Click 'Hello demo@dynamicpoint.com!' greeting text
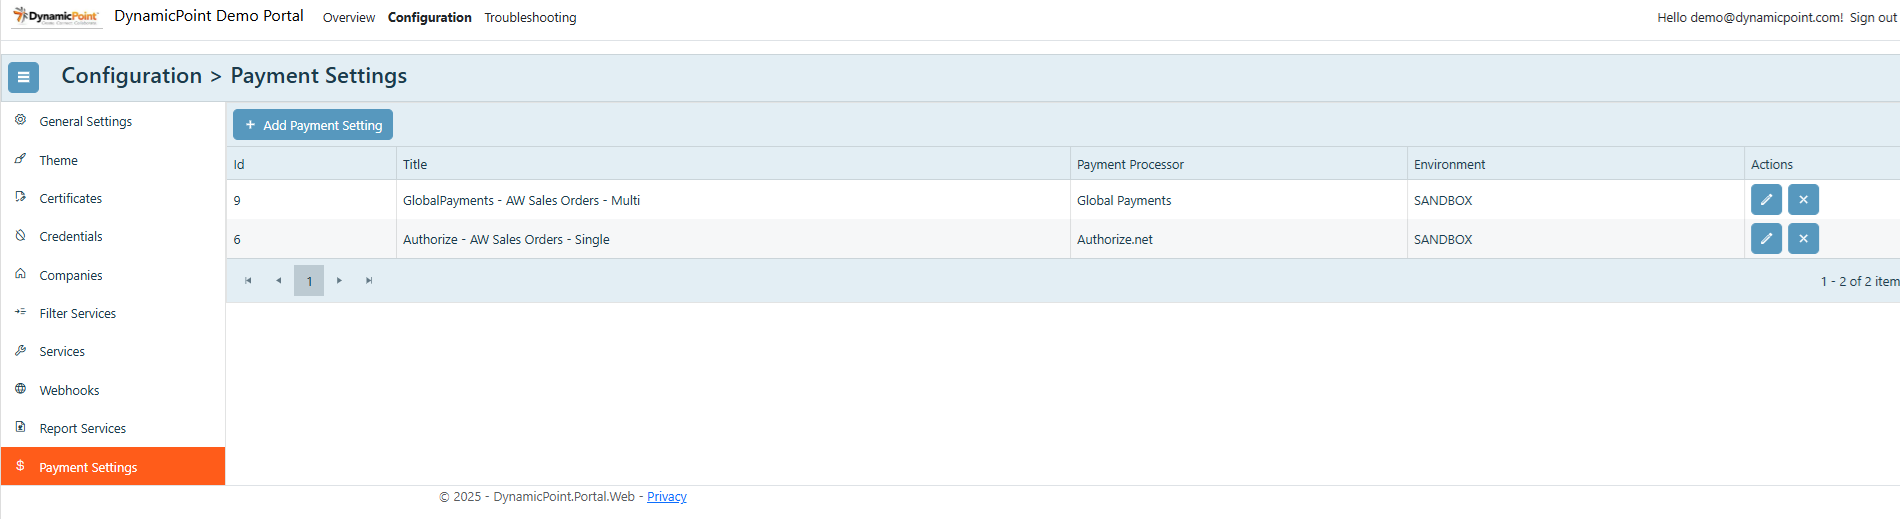Screen dimensions: 1900x519 [x=1750, y=18]
